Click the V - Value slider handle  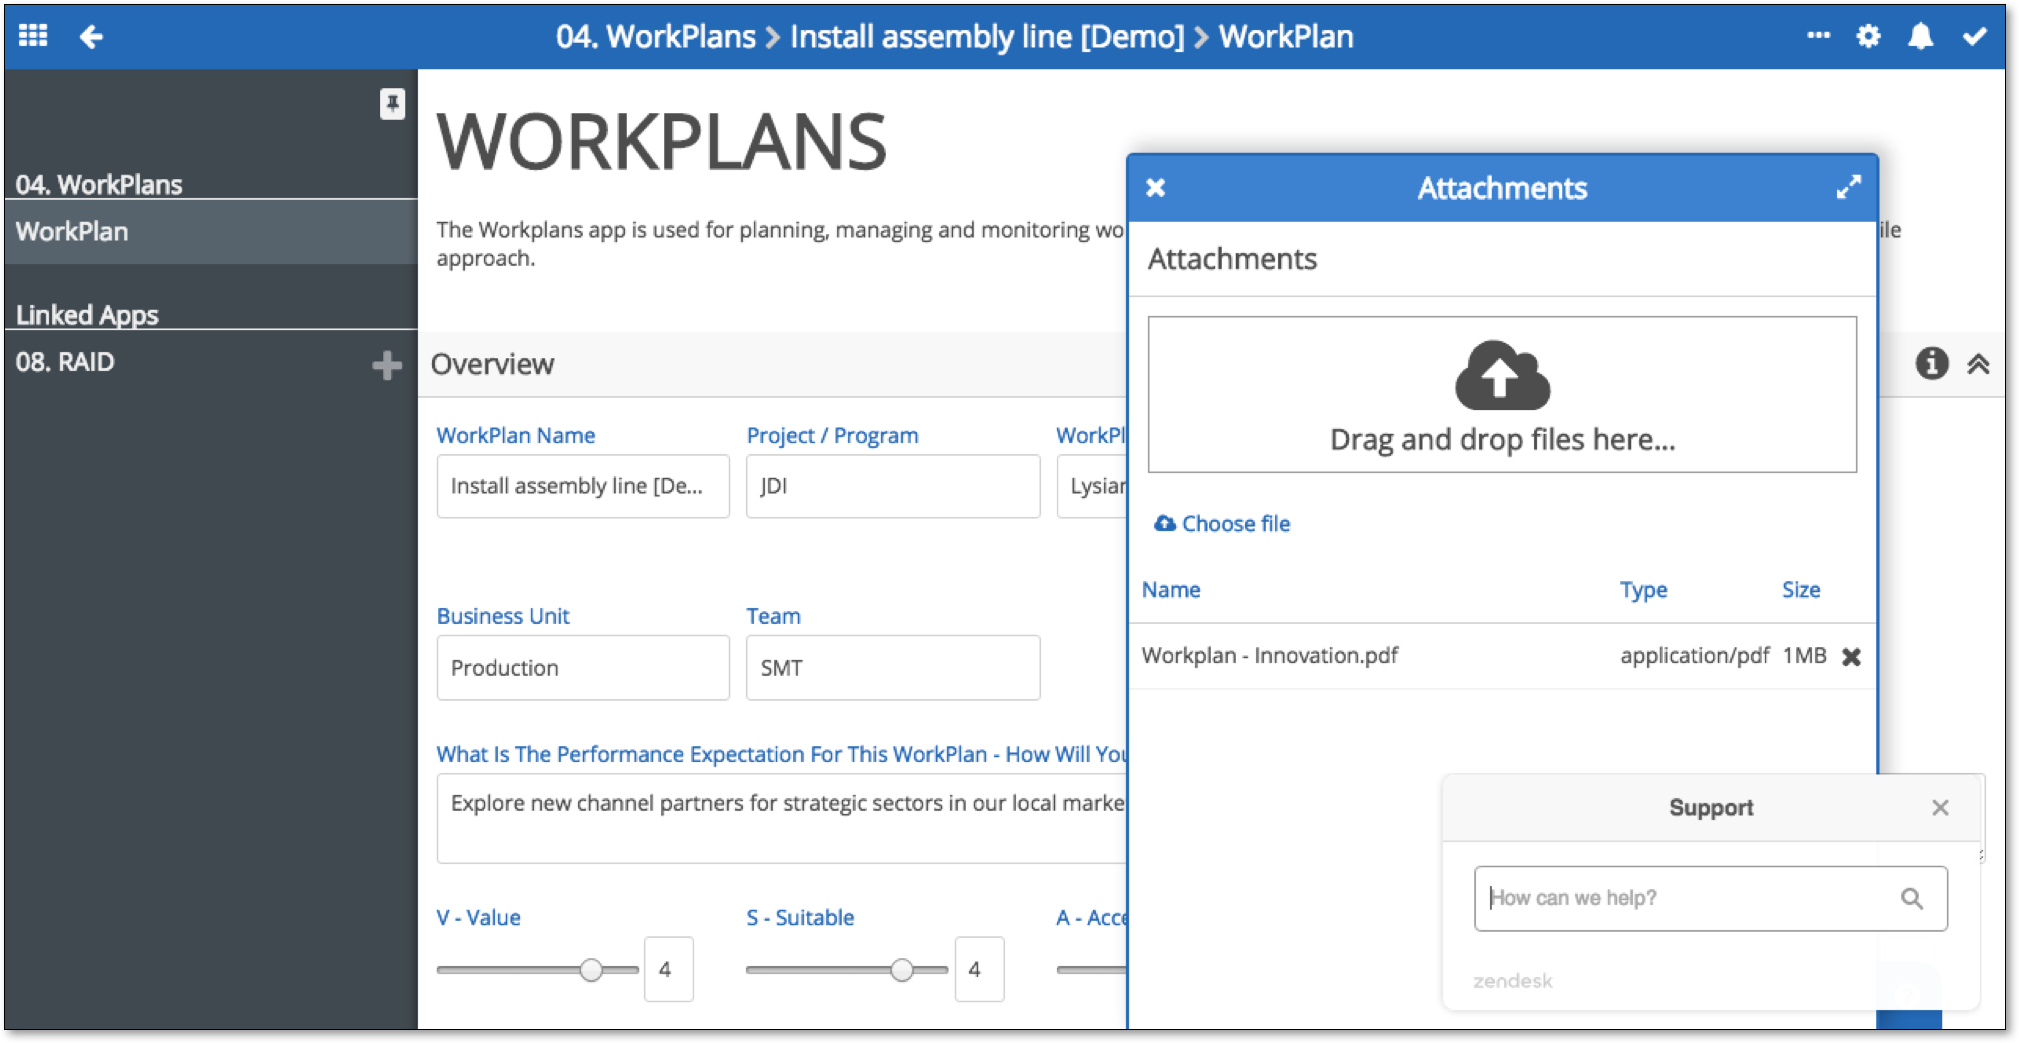point(591,970)
